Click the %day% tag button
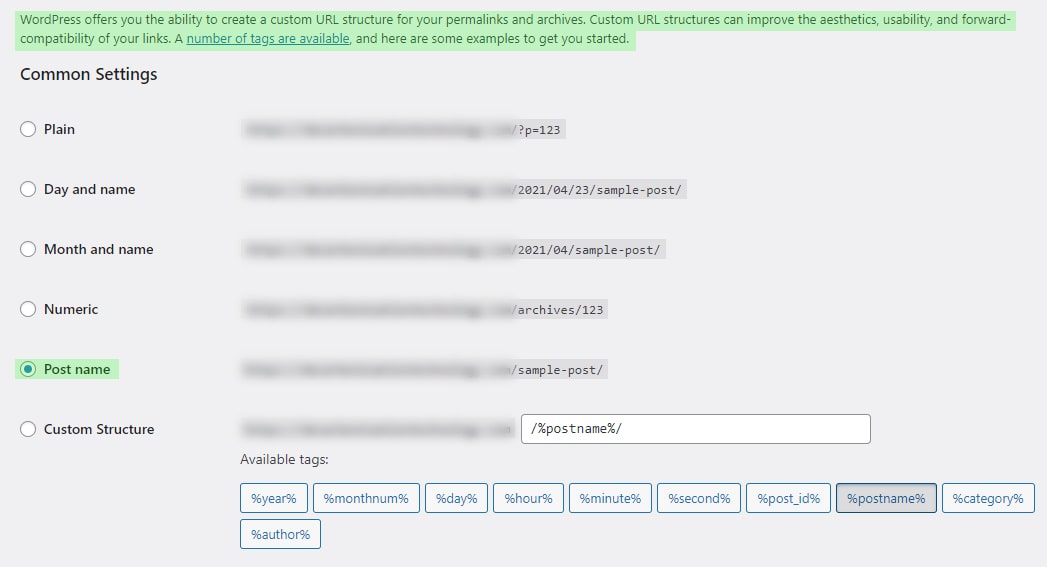This screenshot has width=1047, height=567. tap(455, 498)
